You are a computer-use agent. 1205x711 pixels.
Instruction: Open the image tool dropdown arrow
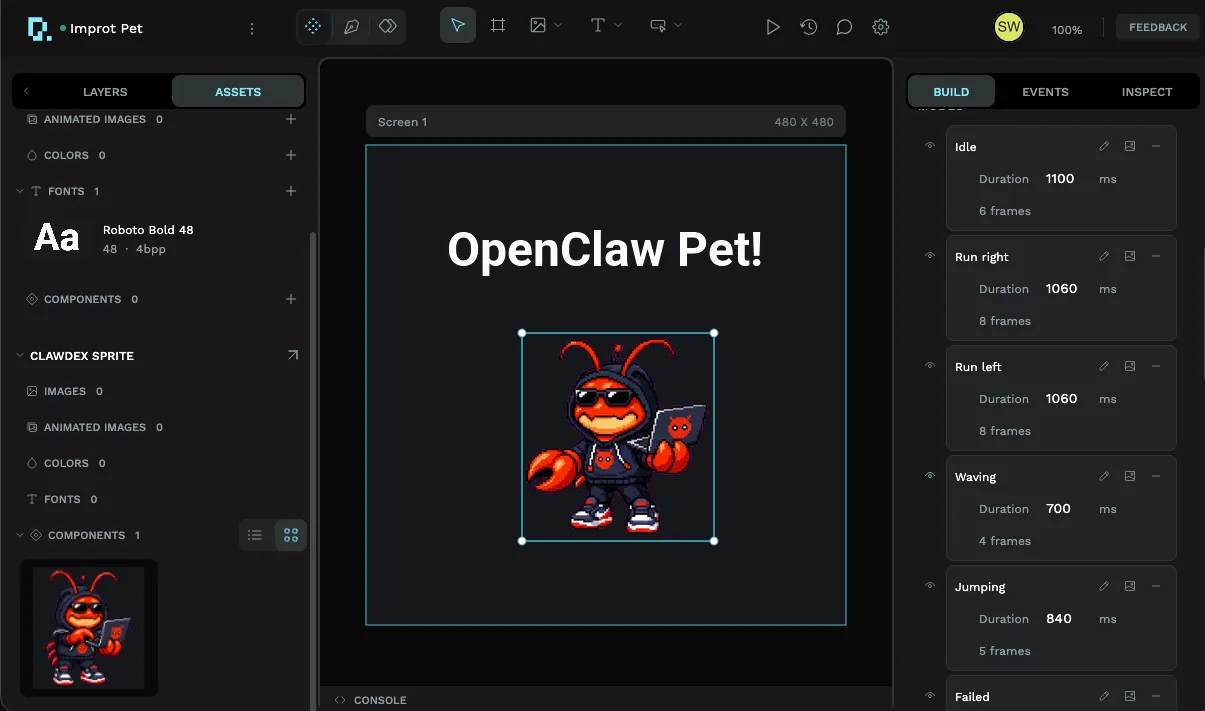558,25
